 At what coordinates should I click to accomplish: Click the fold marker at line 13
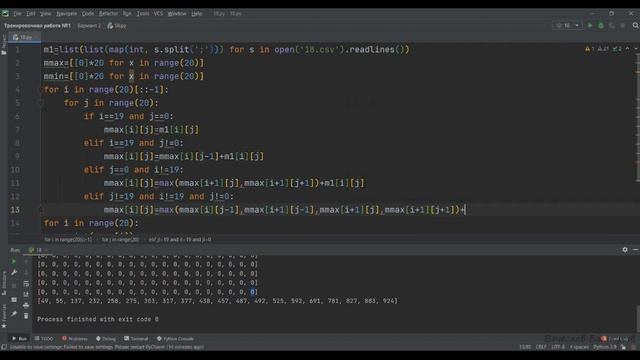pyautogui.click(x=41, y=210)
